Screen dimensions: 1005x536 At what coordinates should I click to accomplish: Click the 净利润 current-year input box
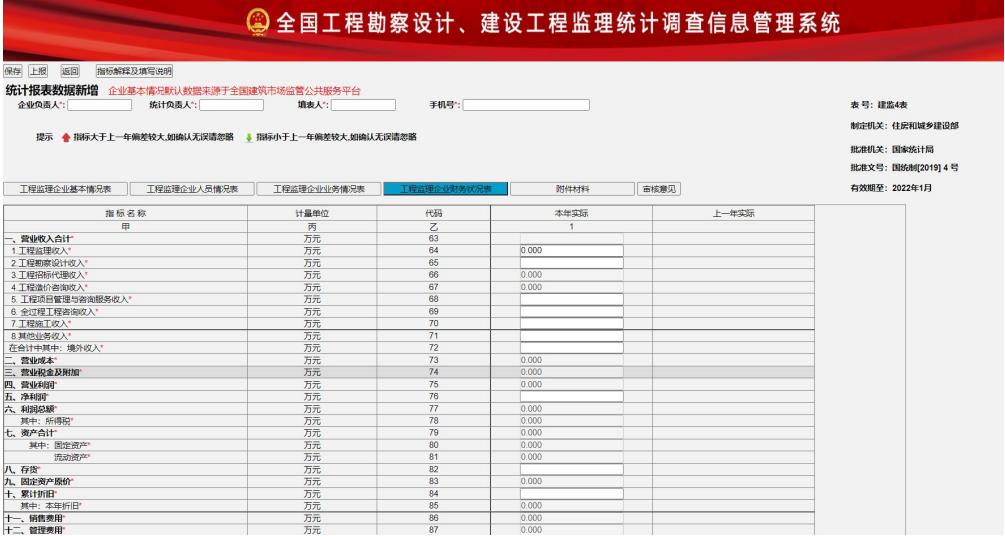click(570, 396)
